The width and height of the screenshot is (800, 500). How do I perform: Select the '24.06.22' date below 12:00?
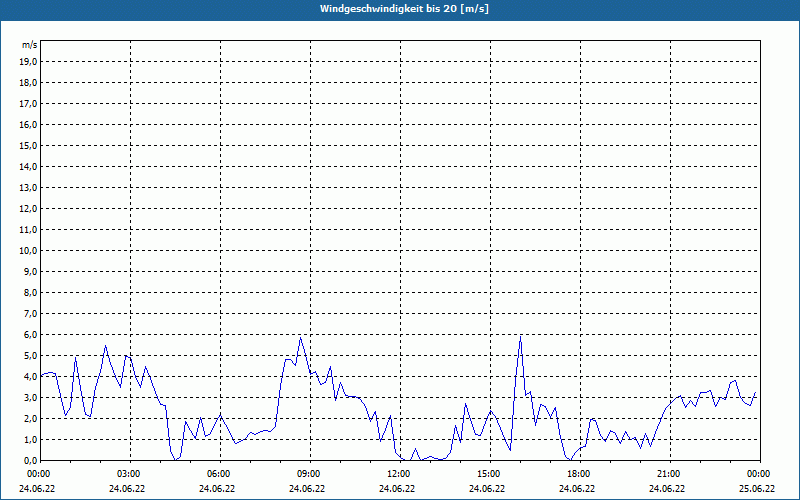pyautogui.click(x=397, y=489)
